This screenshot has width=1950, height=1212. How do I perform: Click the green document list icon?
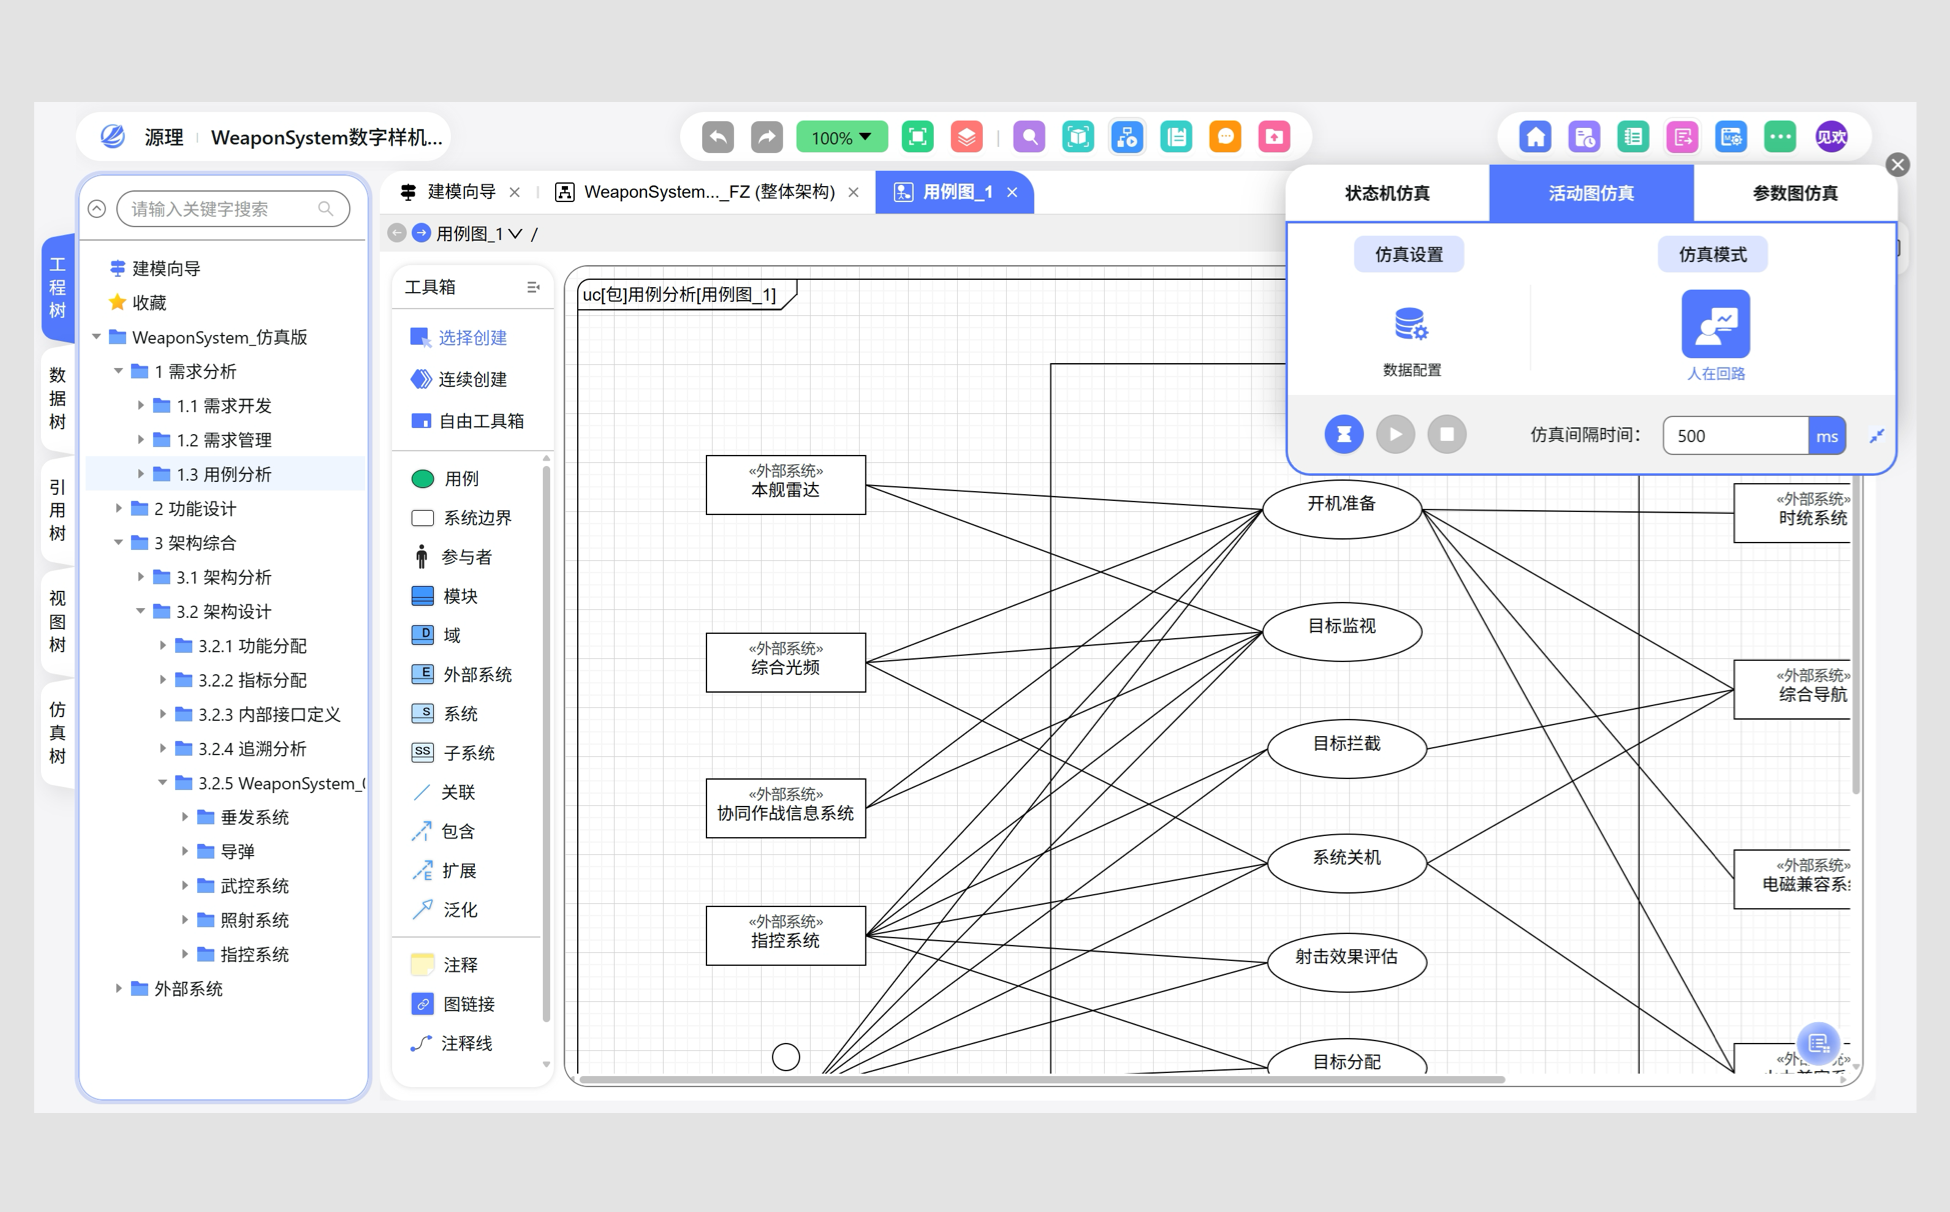click(x=1176, y=137)
